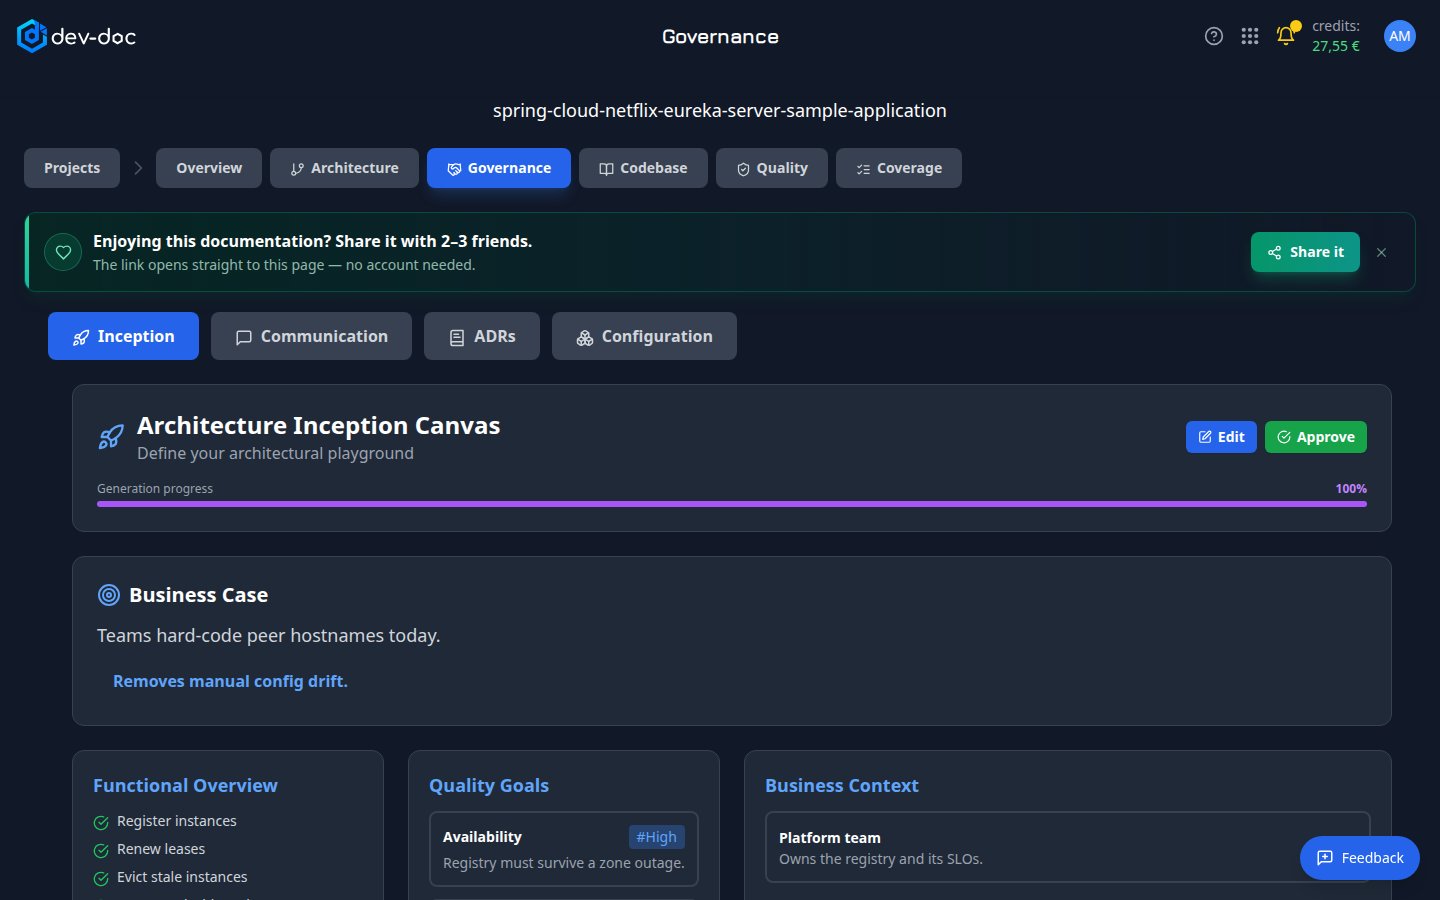The height and width of the screenshot is (900, 1440).
Task: Open the Architecture tab
Action: click(x=344, y=168)
